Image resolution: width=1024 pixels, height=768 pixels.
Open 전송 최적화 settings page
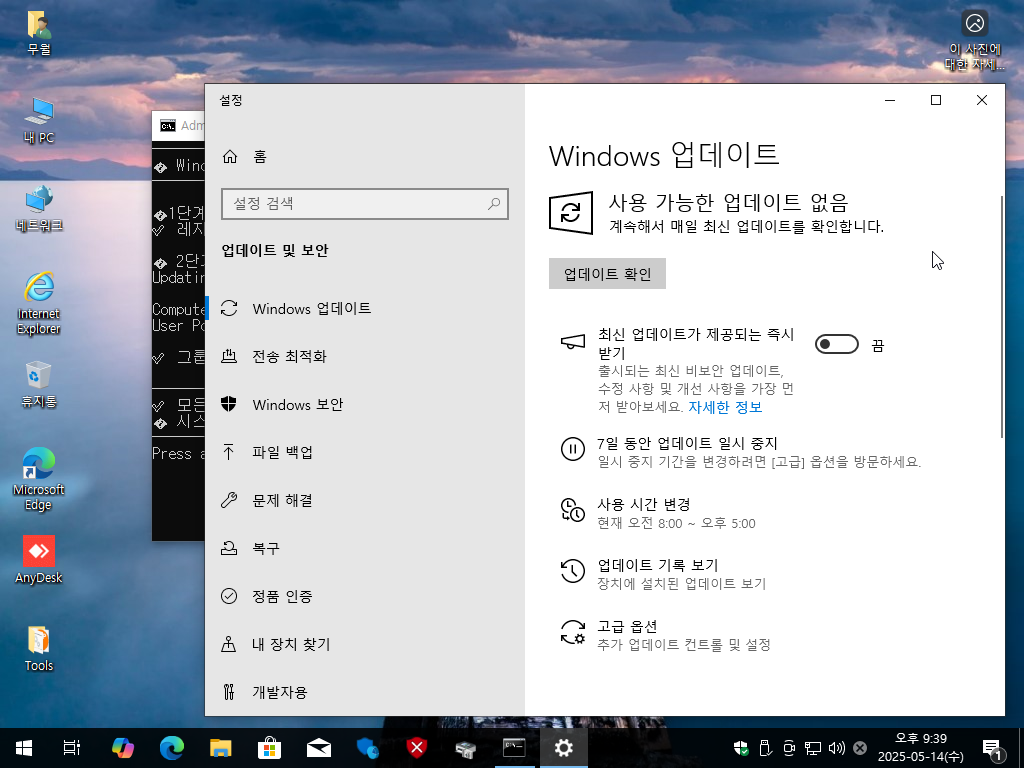364,357
